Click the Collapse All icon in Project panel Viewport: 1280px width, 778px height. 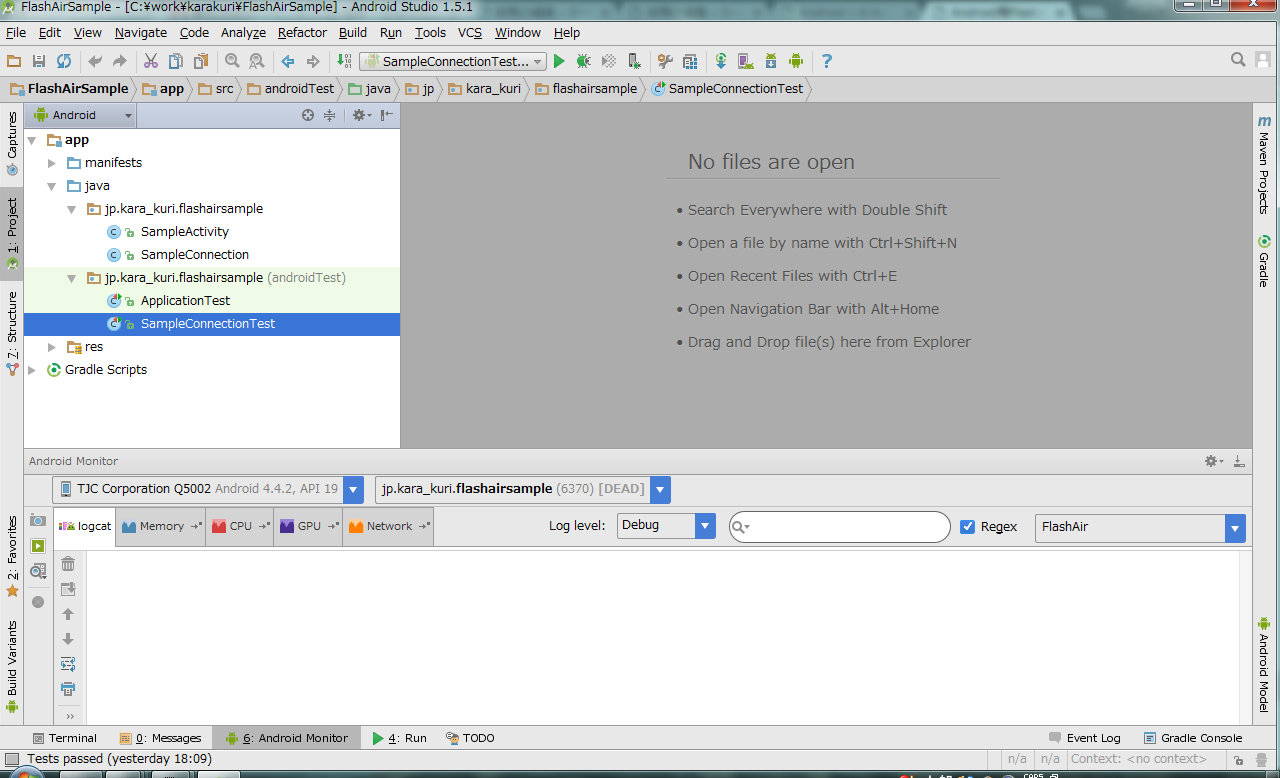[329, 115]
